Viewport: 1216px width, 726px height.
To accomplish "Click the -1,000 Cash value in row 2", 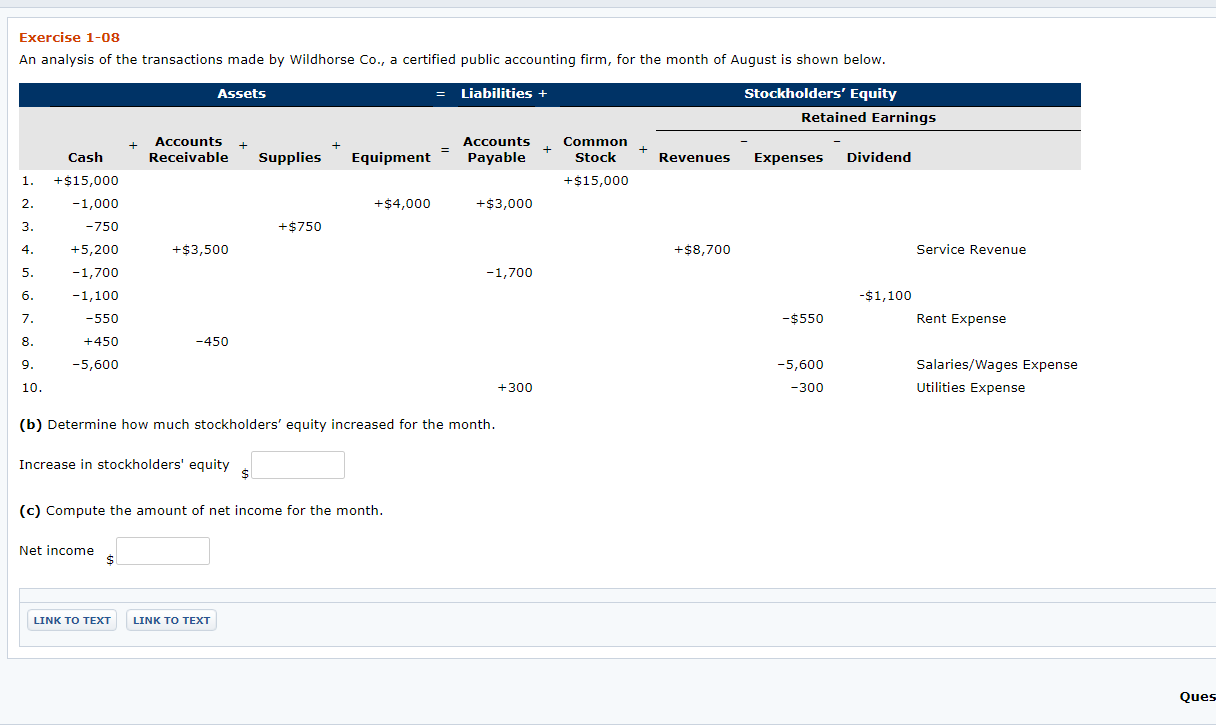I will coord(95,204).
